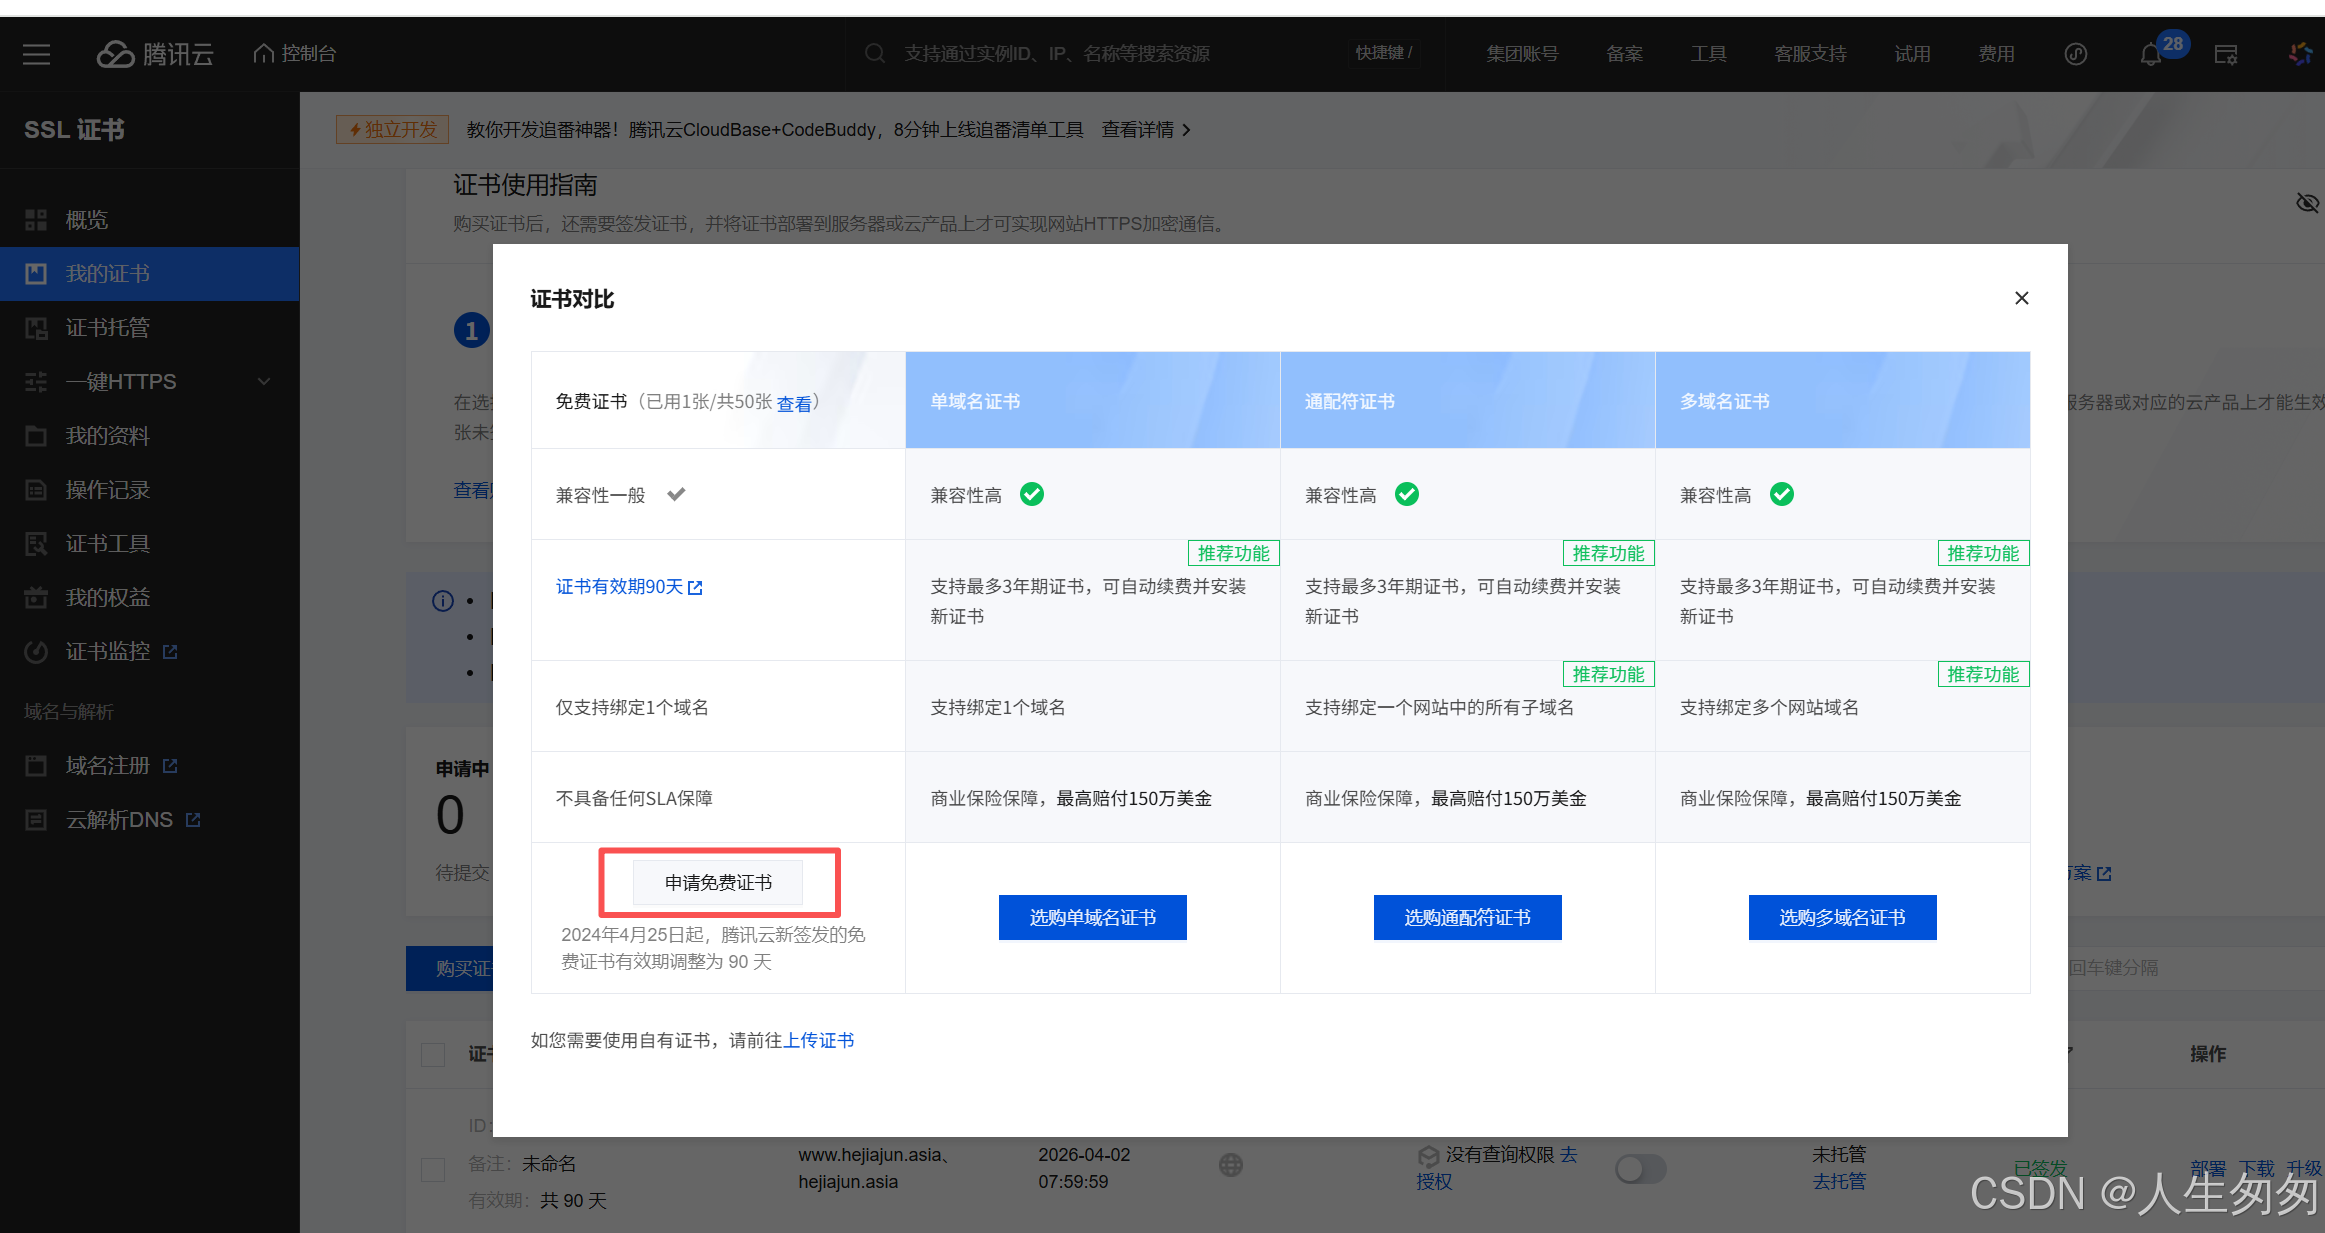Click the search magnifier icon
The image size is (2325, 1233).
[x=875, y=54]
